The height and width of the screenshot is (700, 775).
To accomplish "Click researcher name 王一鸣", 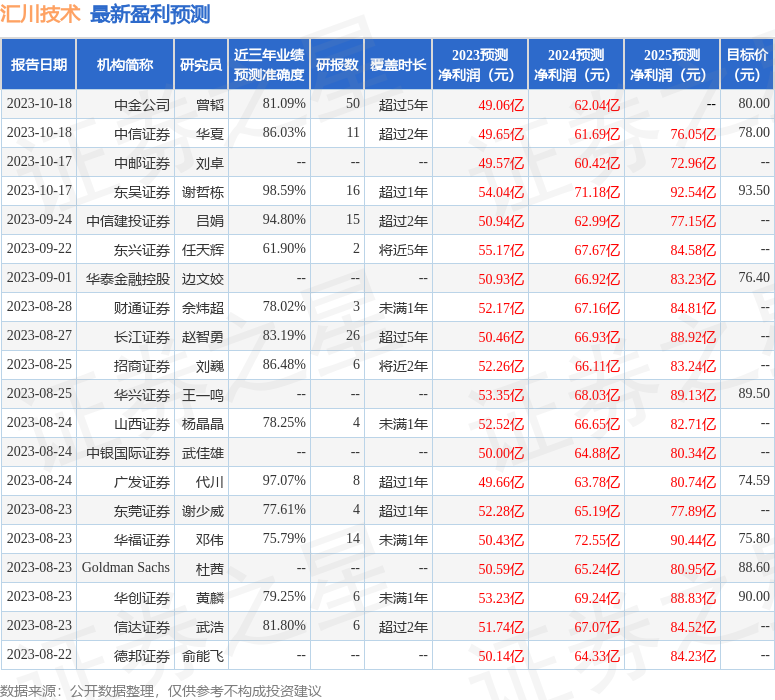I will (x=203, y=395).
